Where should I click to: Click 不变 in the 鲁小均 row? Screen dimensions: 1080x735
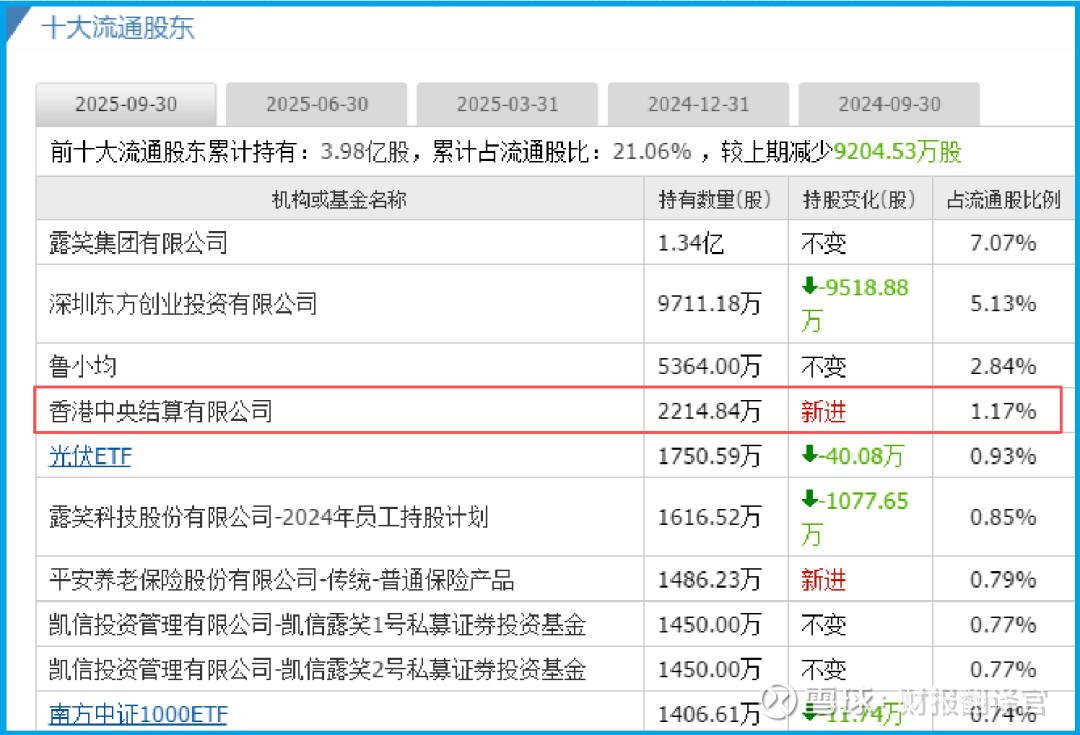pos(824,366)
